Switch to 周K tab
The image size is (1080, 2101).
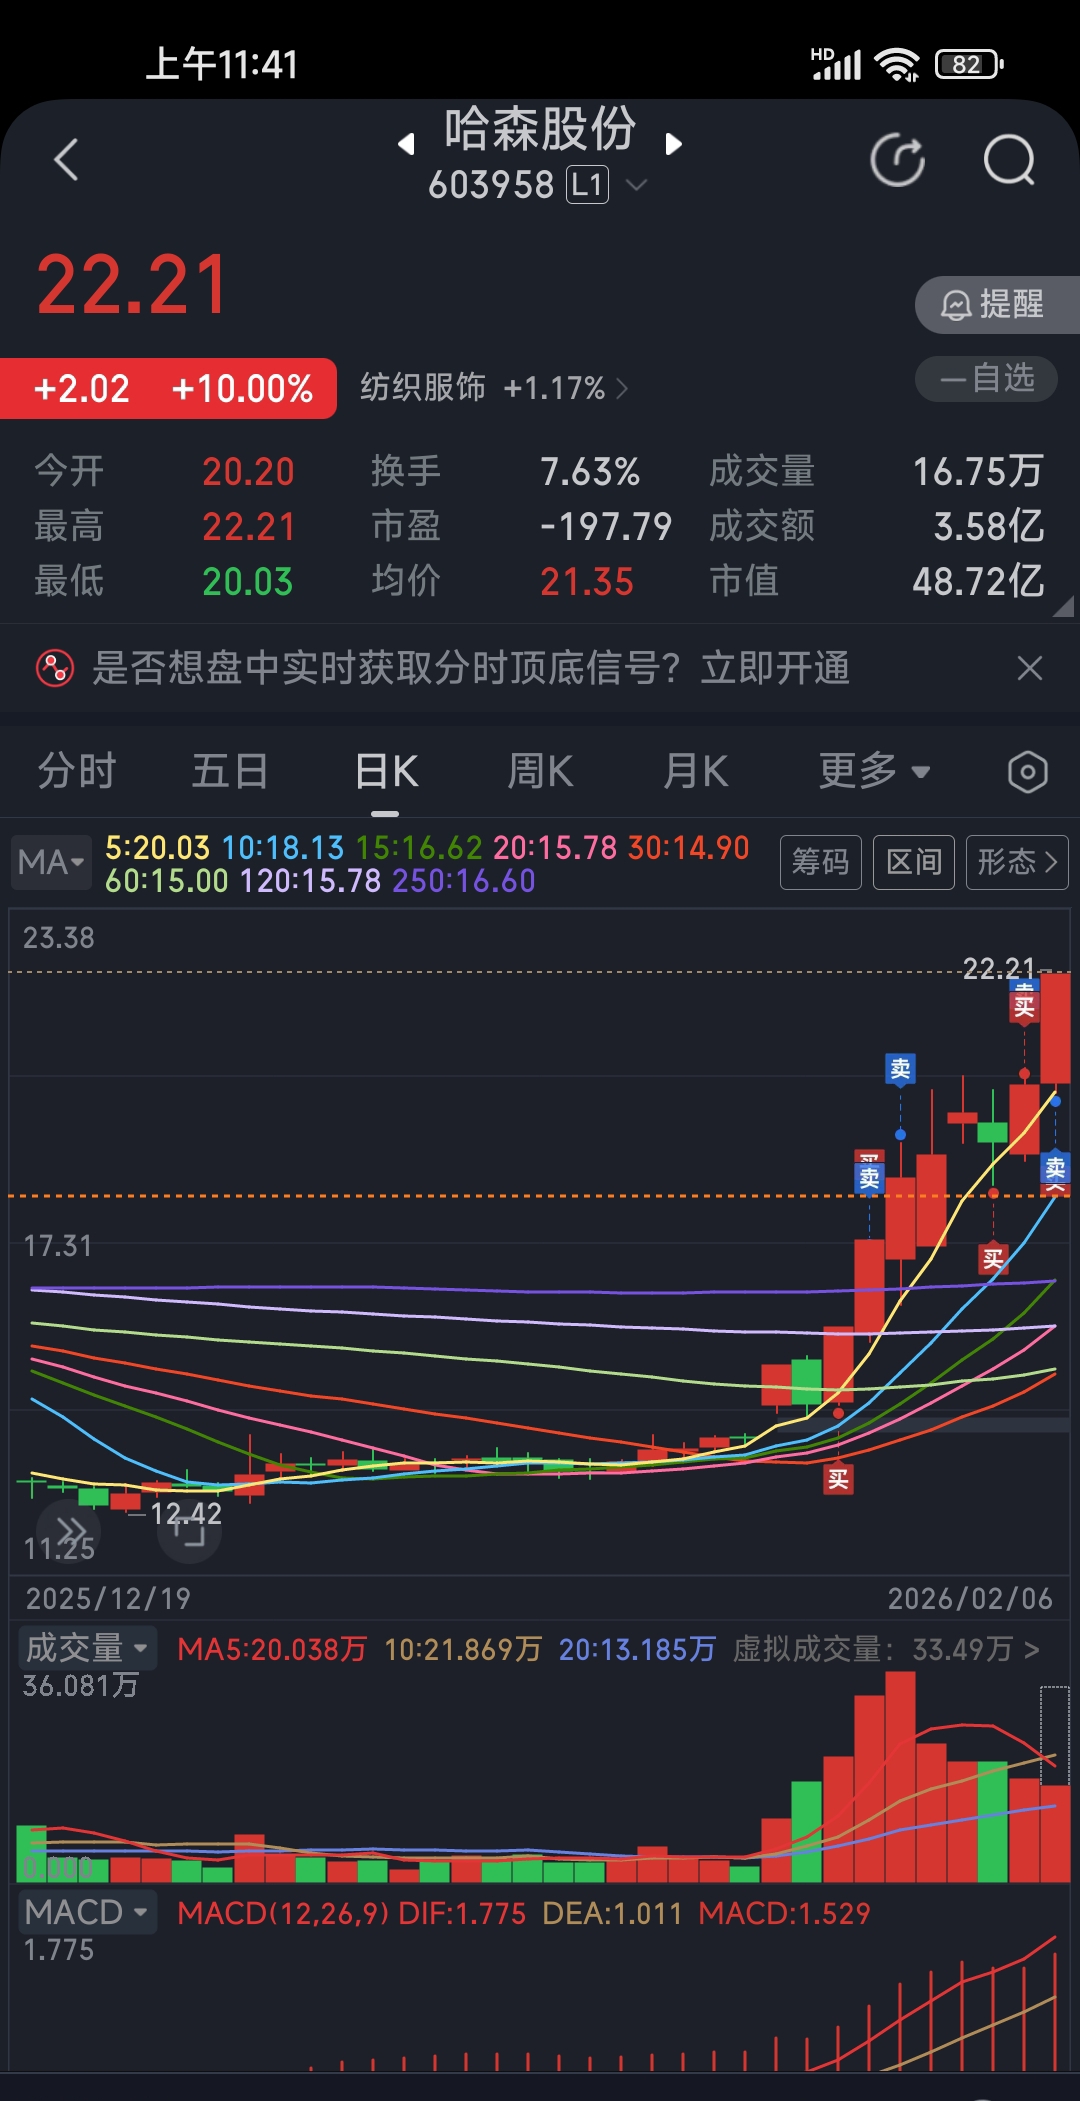[x=540, y=771]
